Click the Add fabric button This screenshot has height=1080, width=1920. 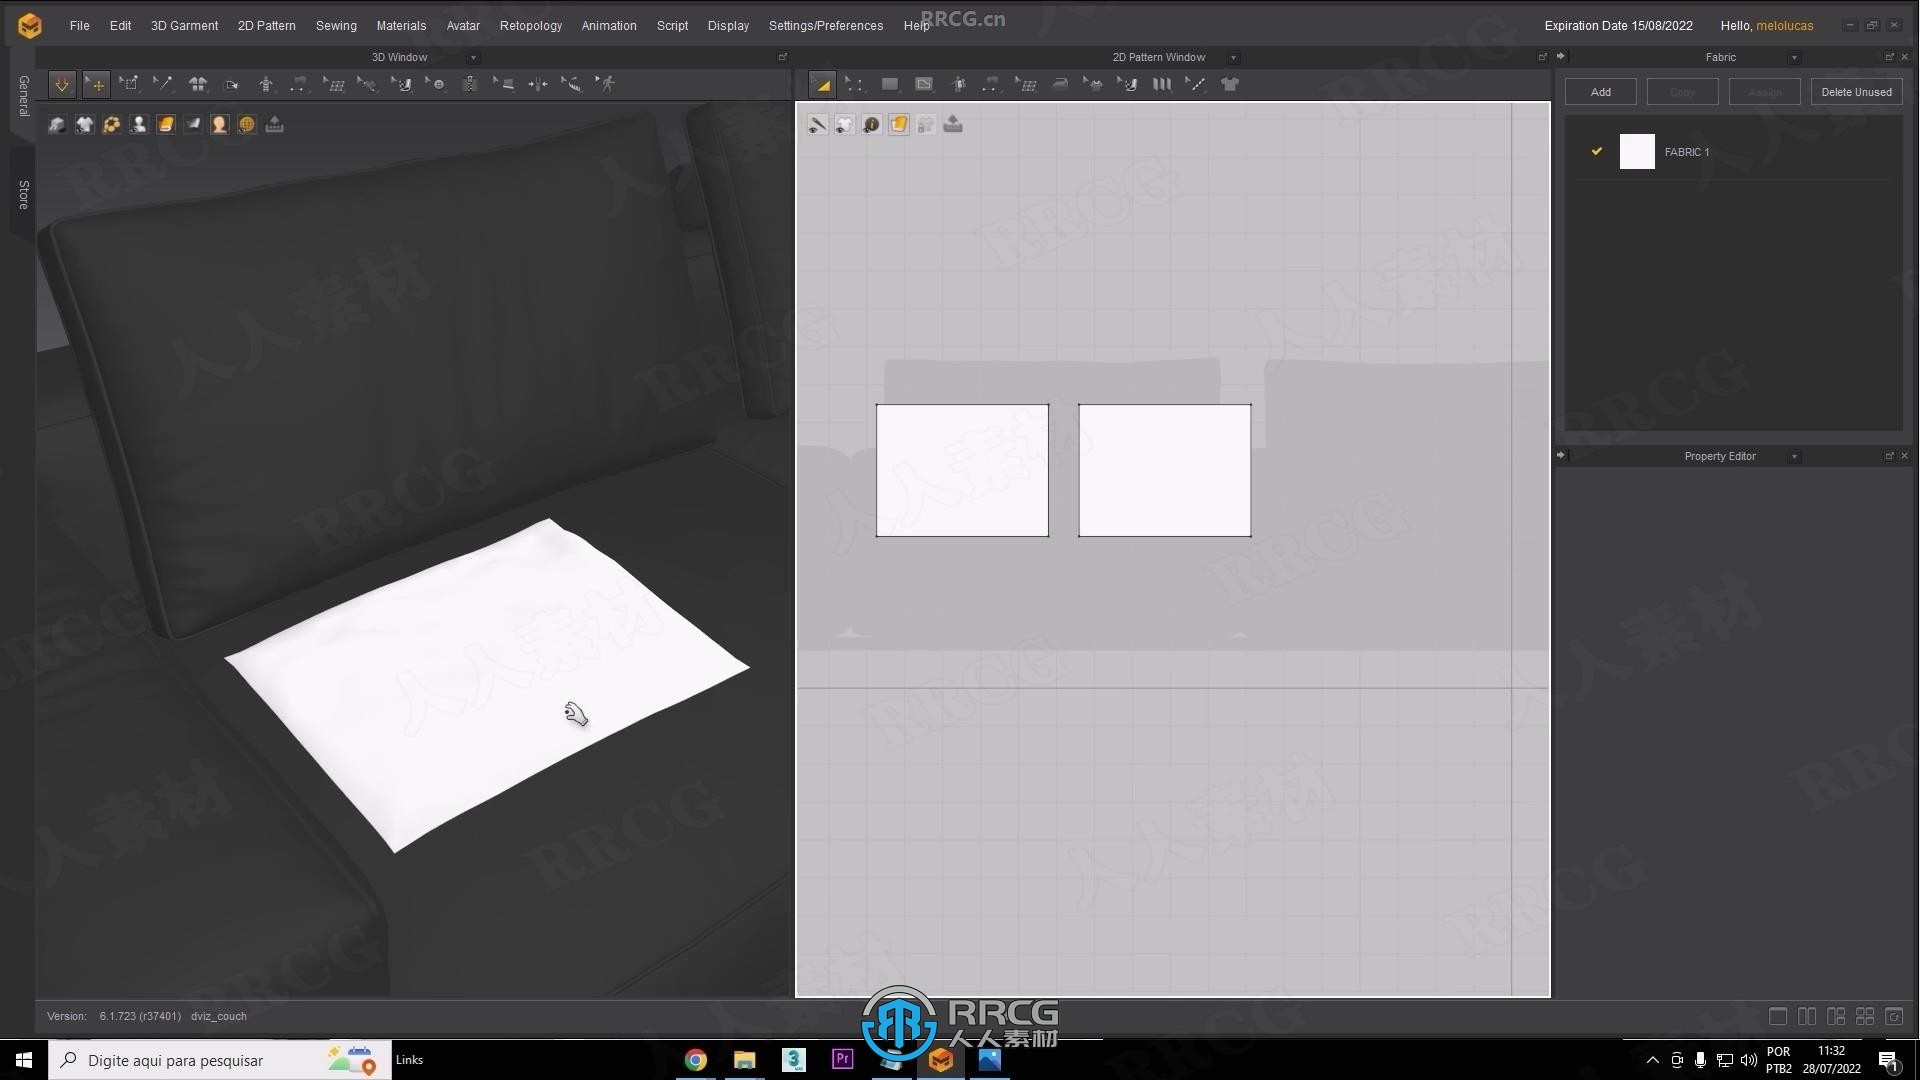click(x=1601, y=90)
